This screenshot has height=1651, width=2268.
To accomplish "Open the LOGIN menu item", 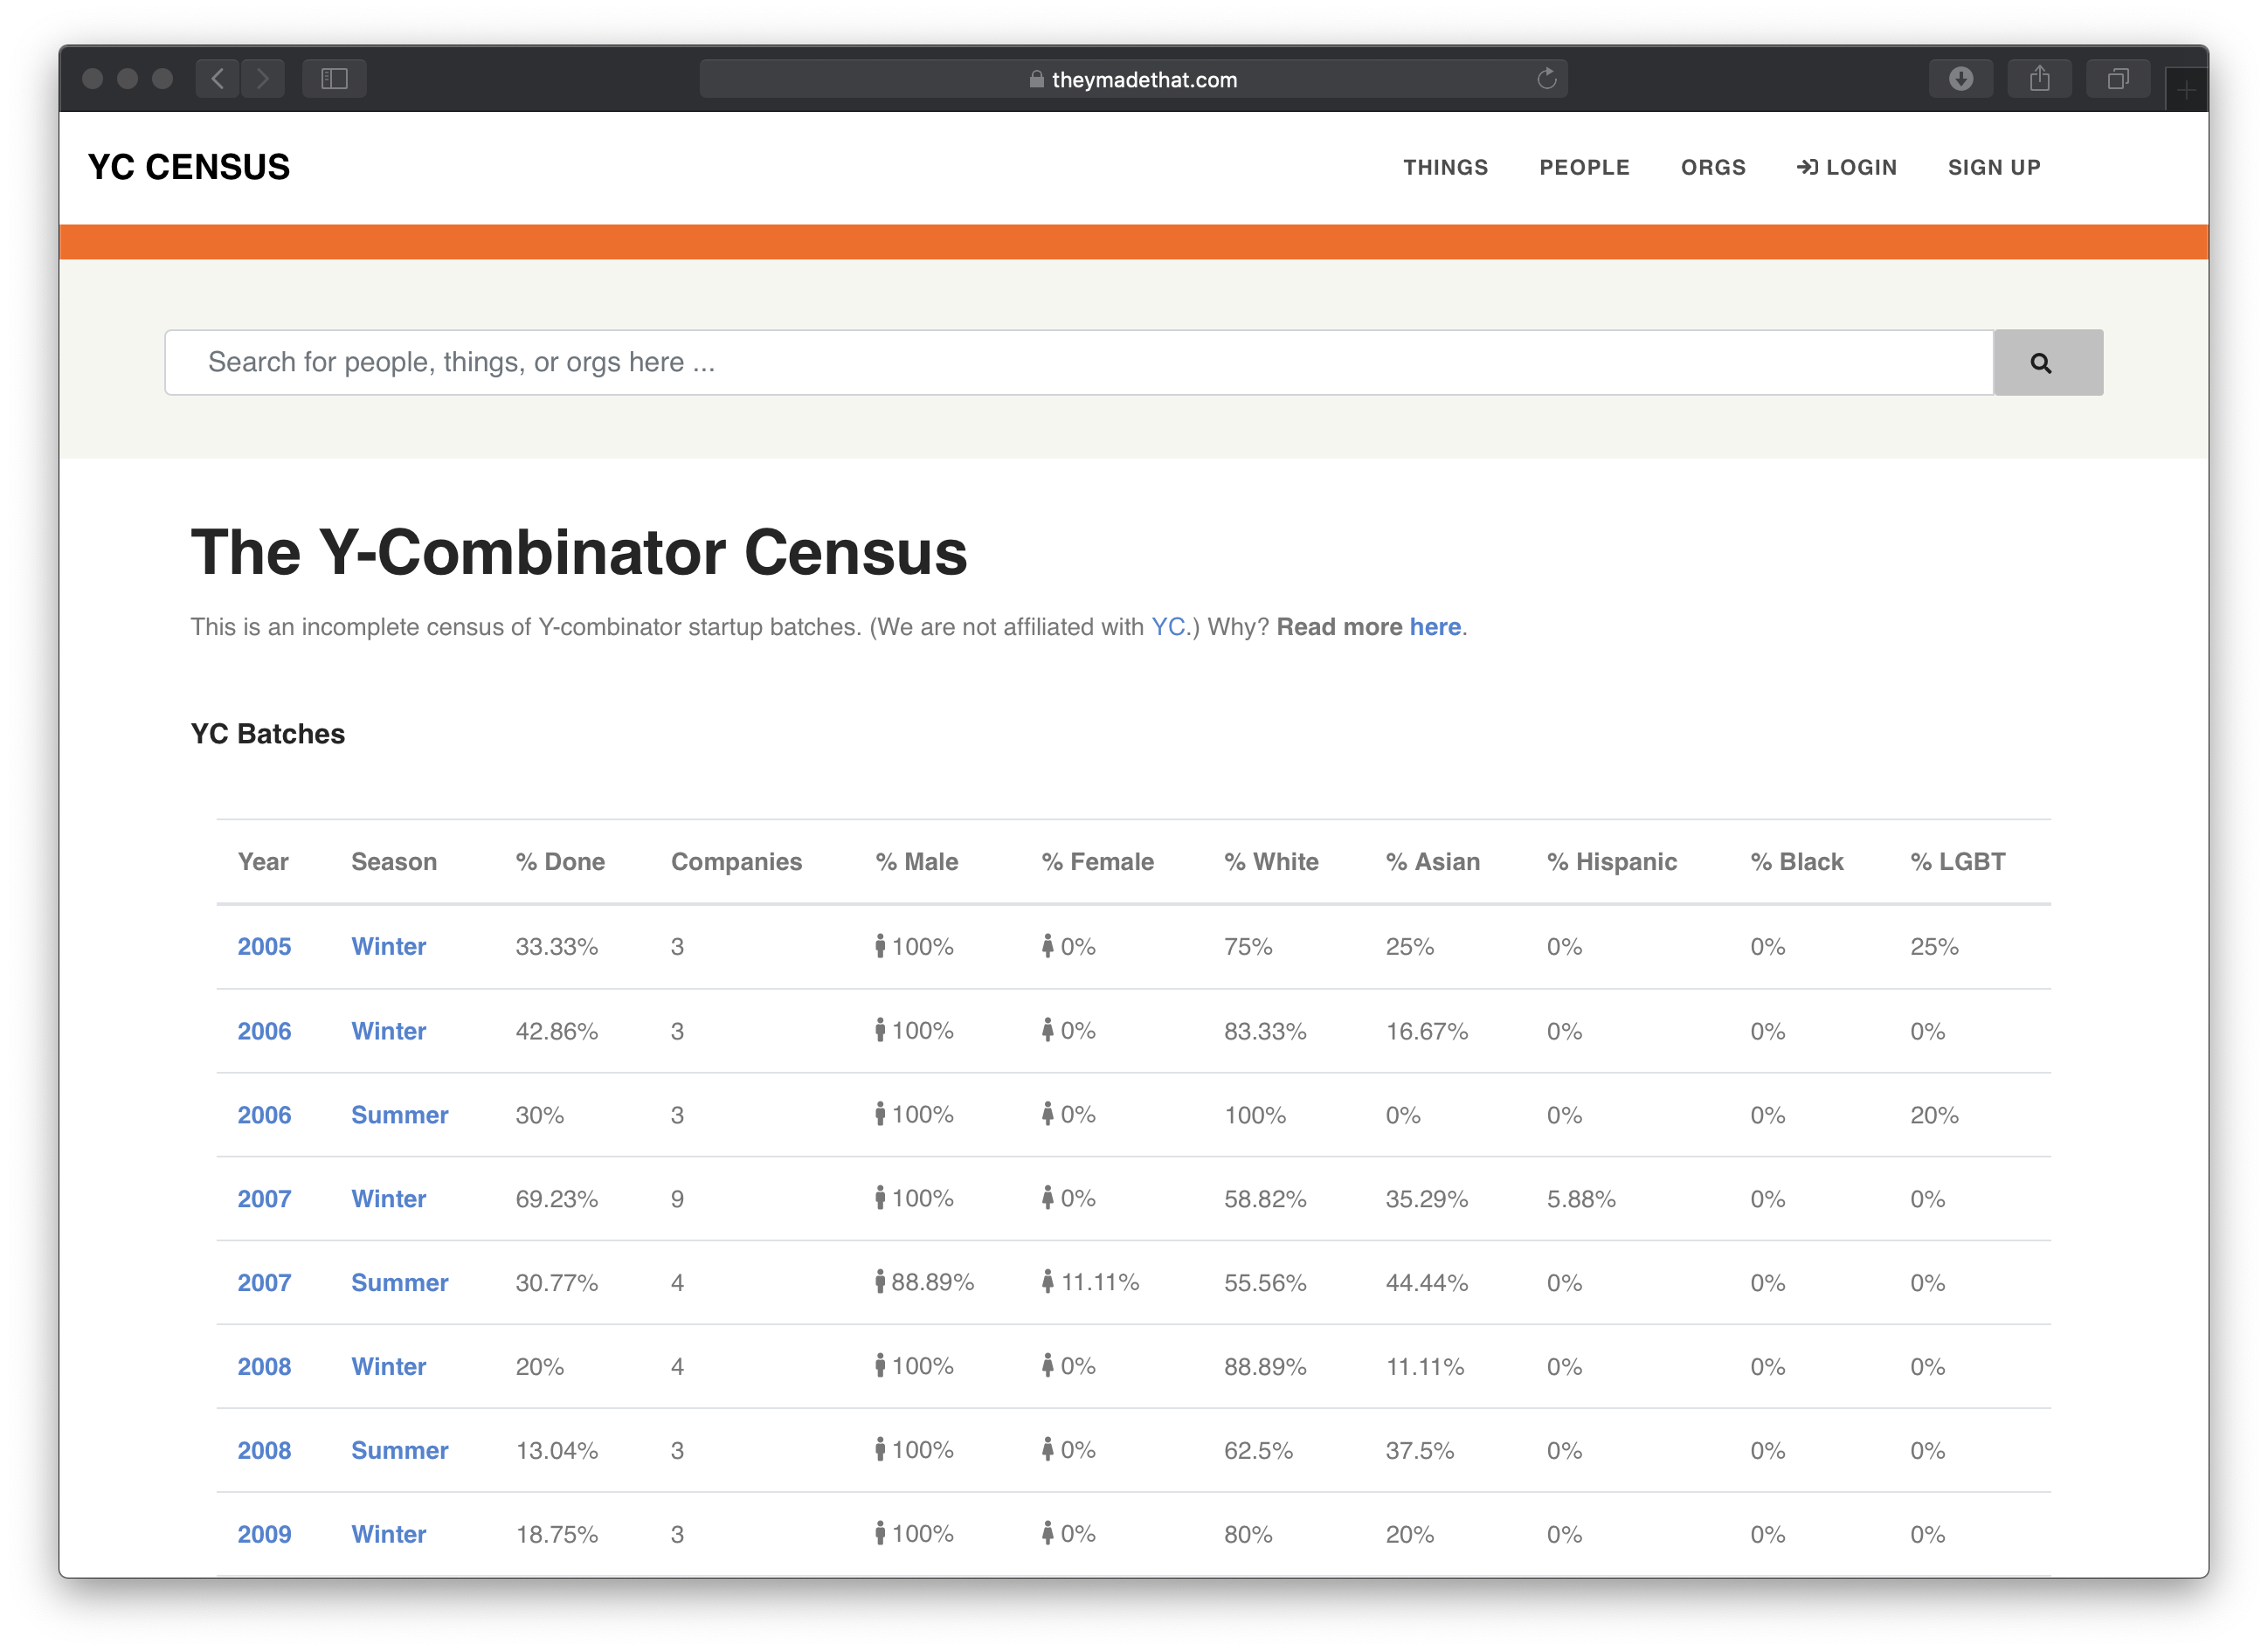I will point(1846,167).
